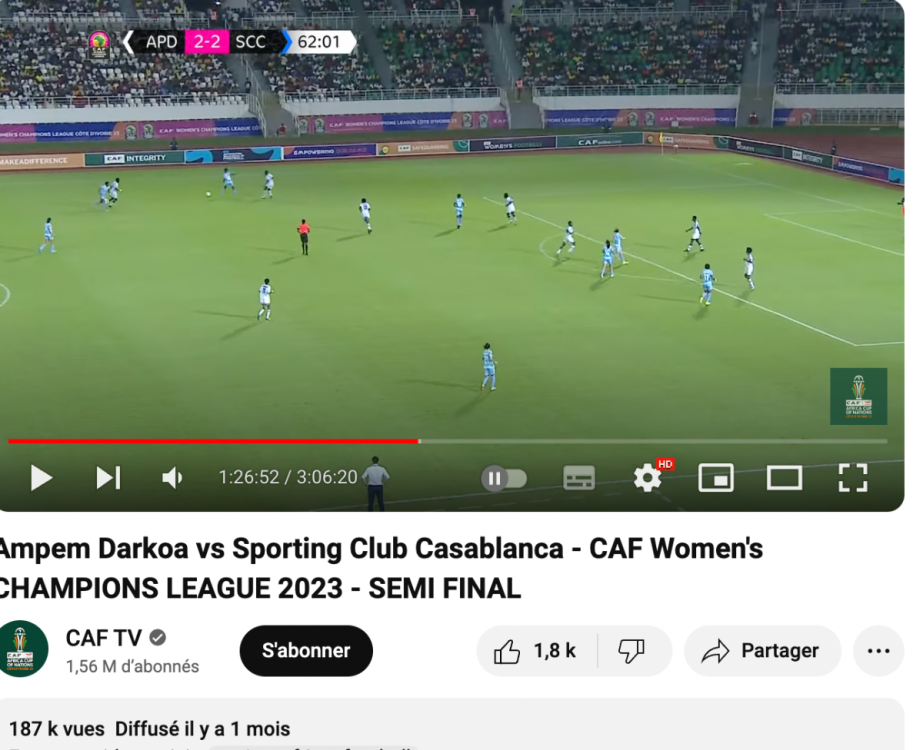Open video settings gear icon
This screenshot has width=923, height=750.
[x=648, y=477]
